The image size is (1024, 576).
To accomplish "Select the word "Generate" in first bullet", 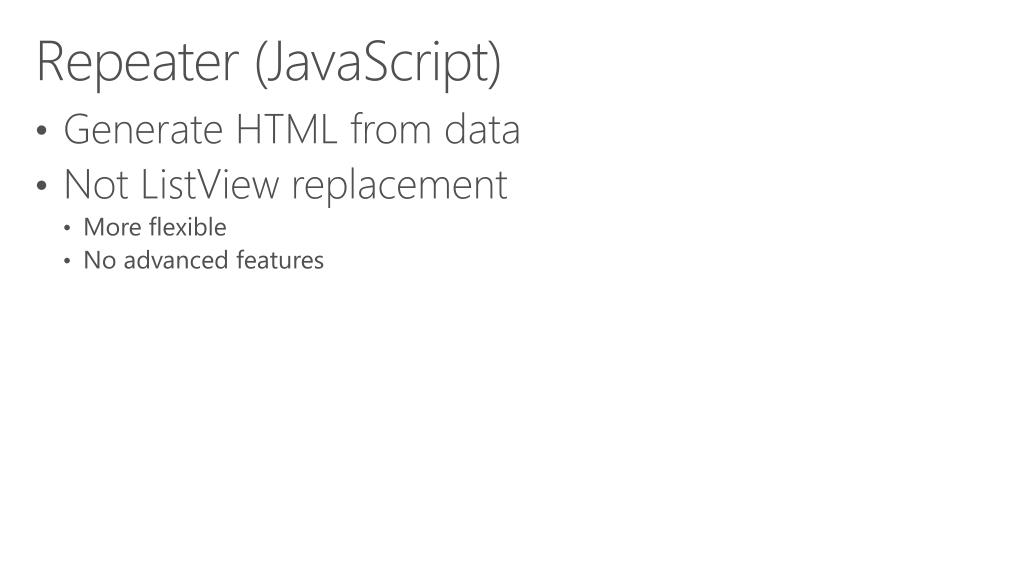I will tap(143, 130).
